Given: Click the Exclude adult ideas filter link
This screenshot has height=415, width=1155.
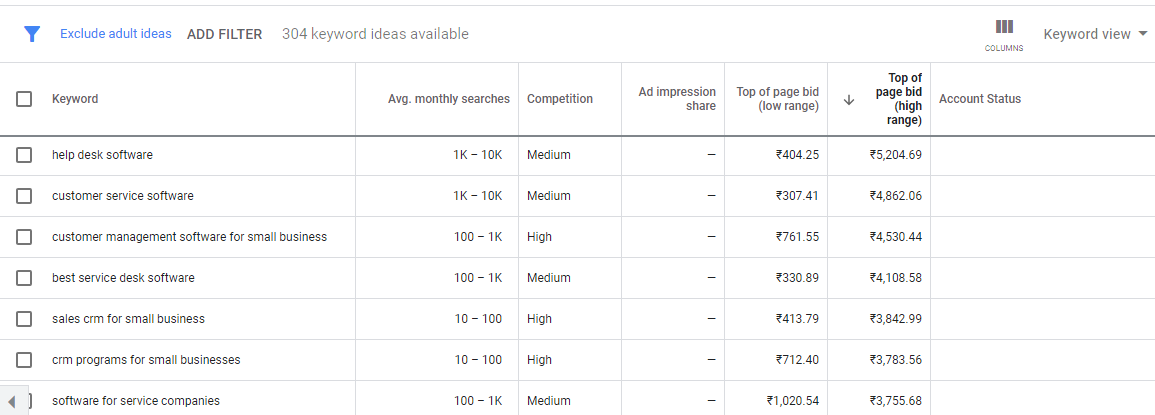Looking at the screenshot, I should [116, 34].
